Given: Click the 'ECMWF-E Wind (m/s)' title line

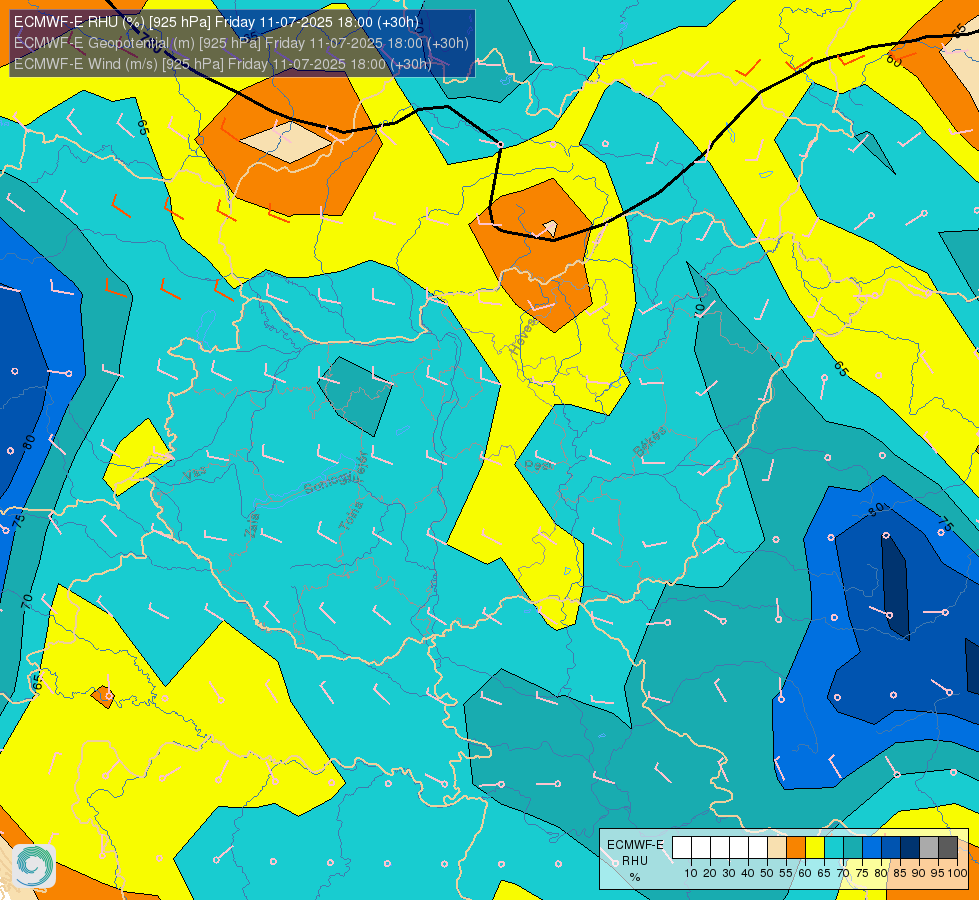Looking at the screenshot, I should [x=223, y=64].
